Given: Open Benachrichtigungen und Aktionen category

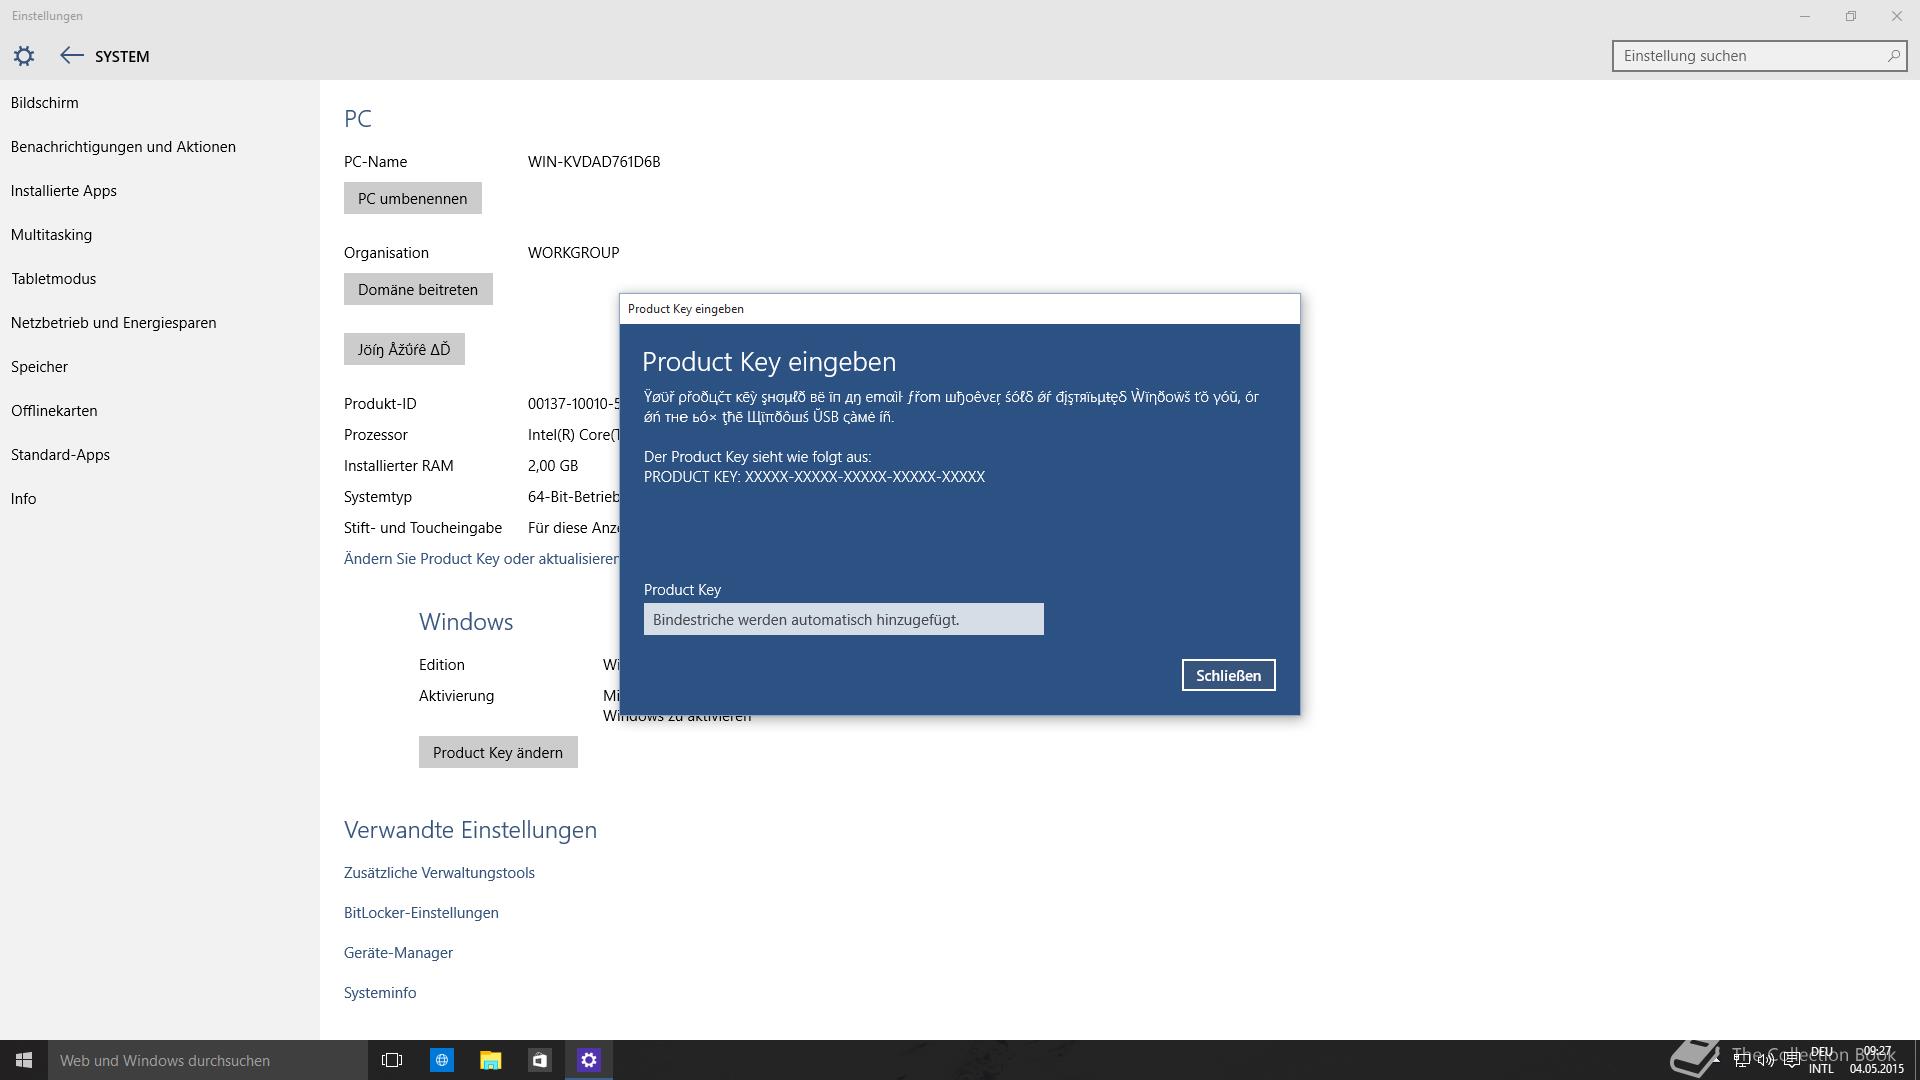Looking at the screenshot, I should pos(123,147).
